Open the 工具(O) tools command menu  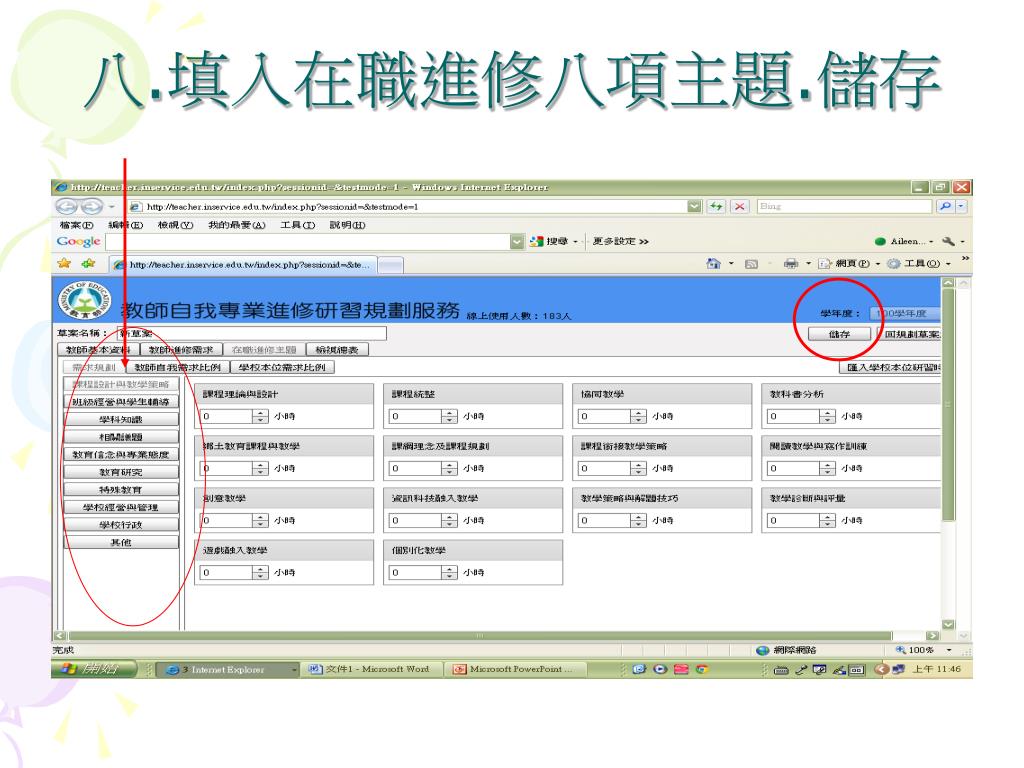pos(919,264)
